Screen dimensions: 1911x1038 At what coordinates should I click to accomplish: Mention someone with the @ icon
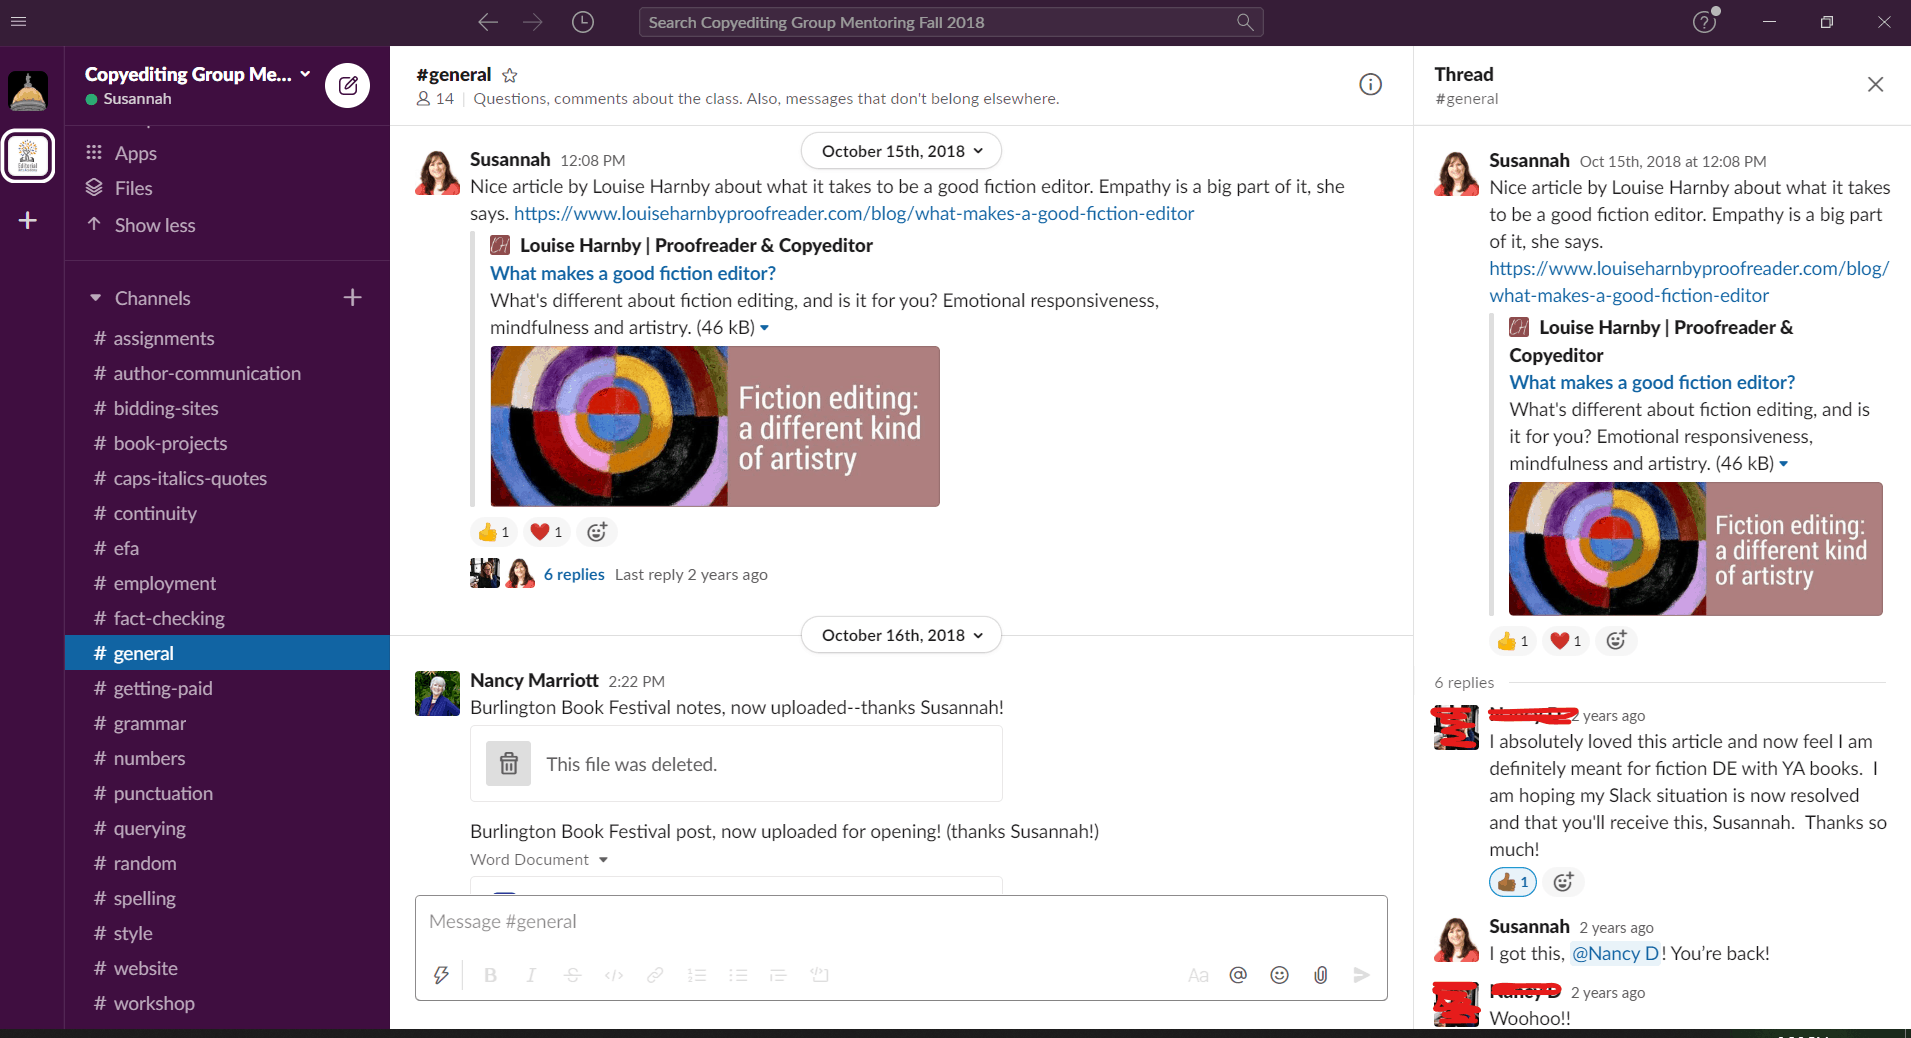[x=1238, y=975]
